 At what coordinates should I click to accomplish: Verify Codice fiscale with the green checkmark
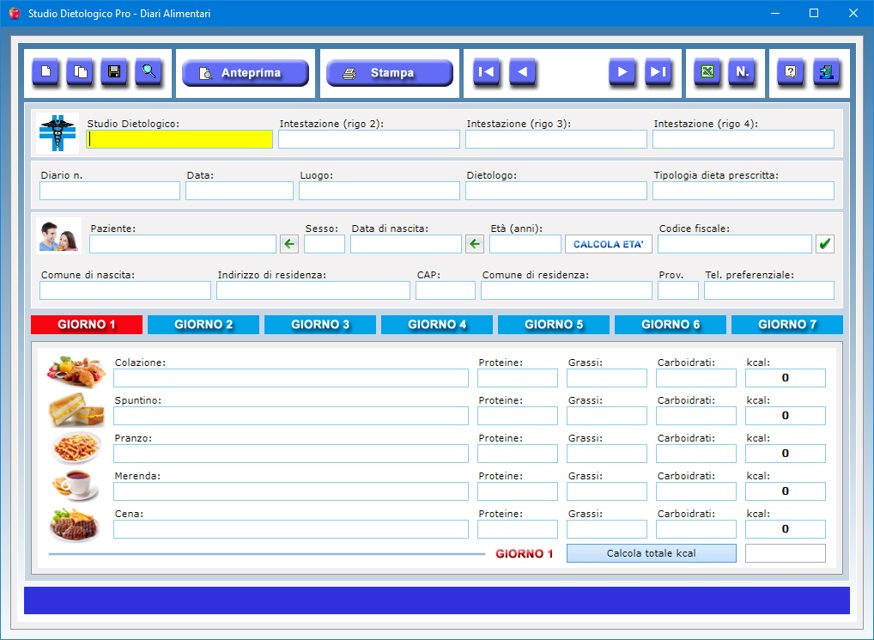(825, 244)
